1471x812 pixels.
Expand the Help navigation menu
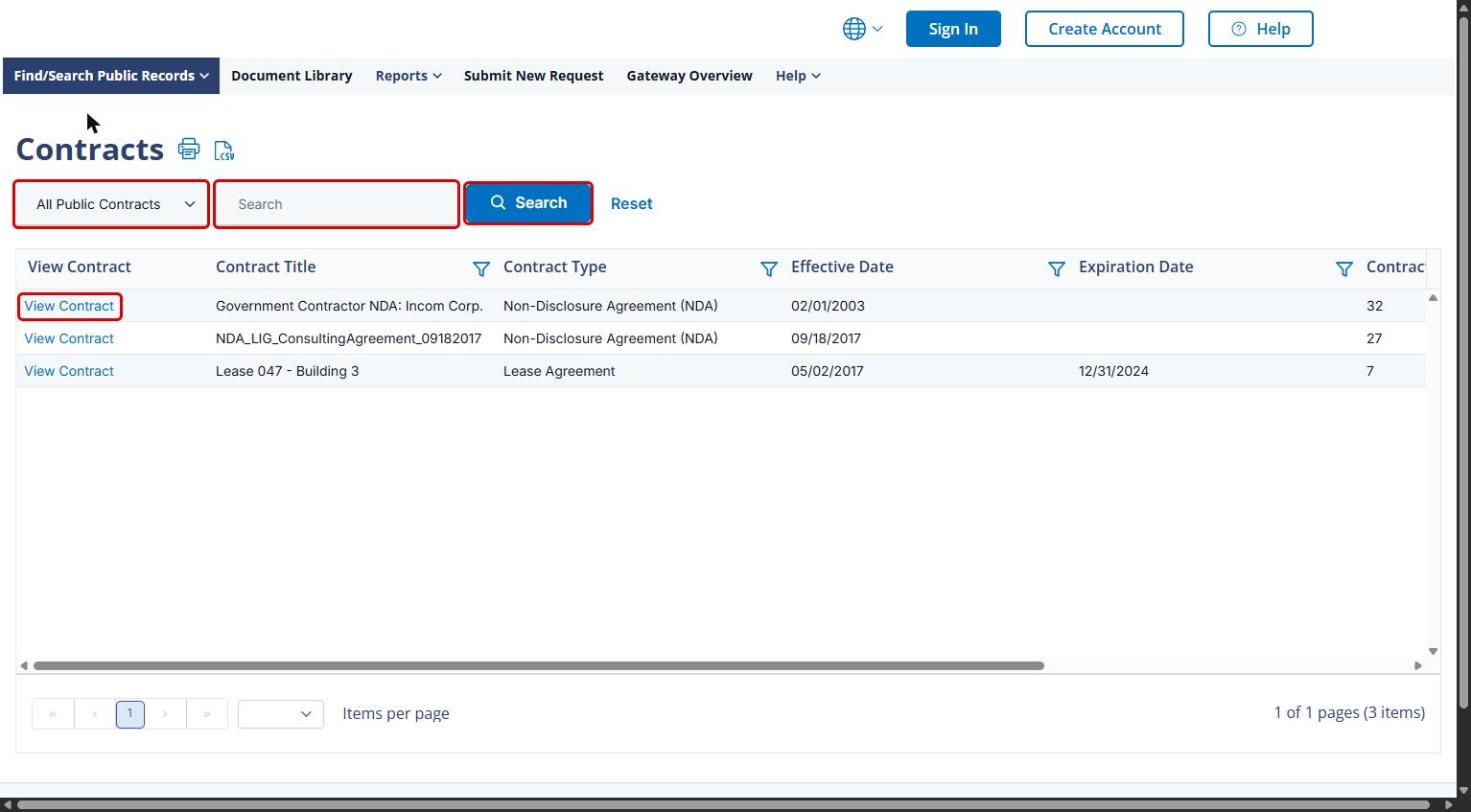tap(798, 76)
